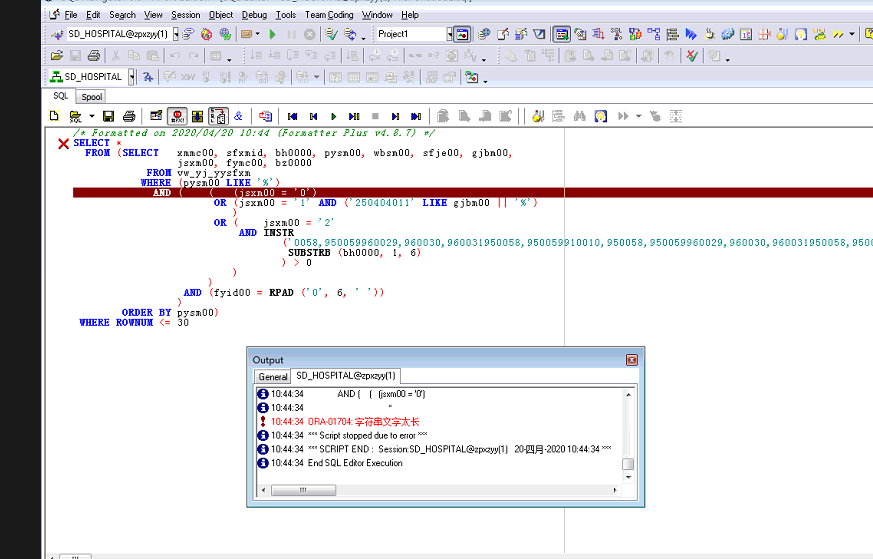
Task: Go to last record with navigation button
Action: click(x=416, y=116)
